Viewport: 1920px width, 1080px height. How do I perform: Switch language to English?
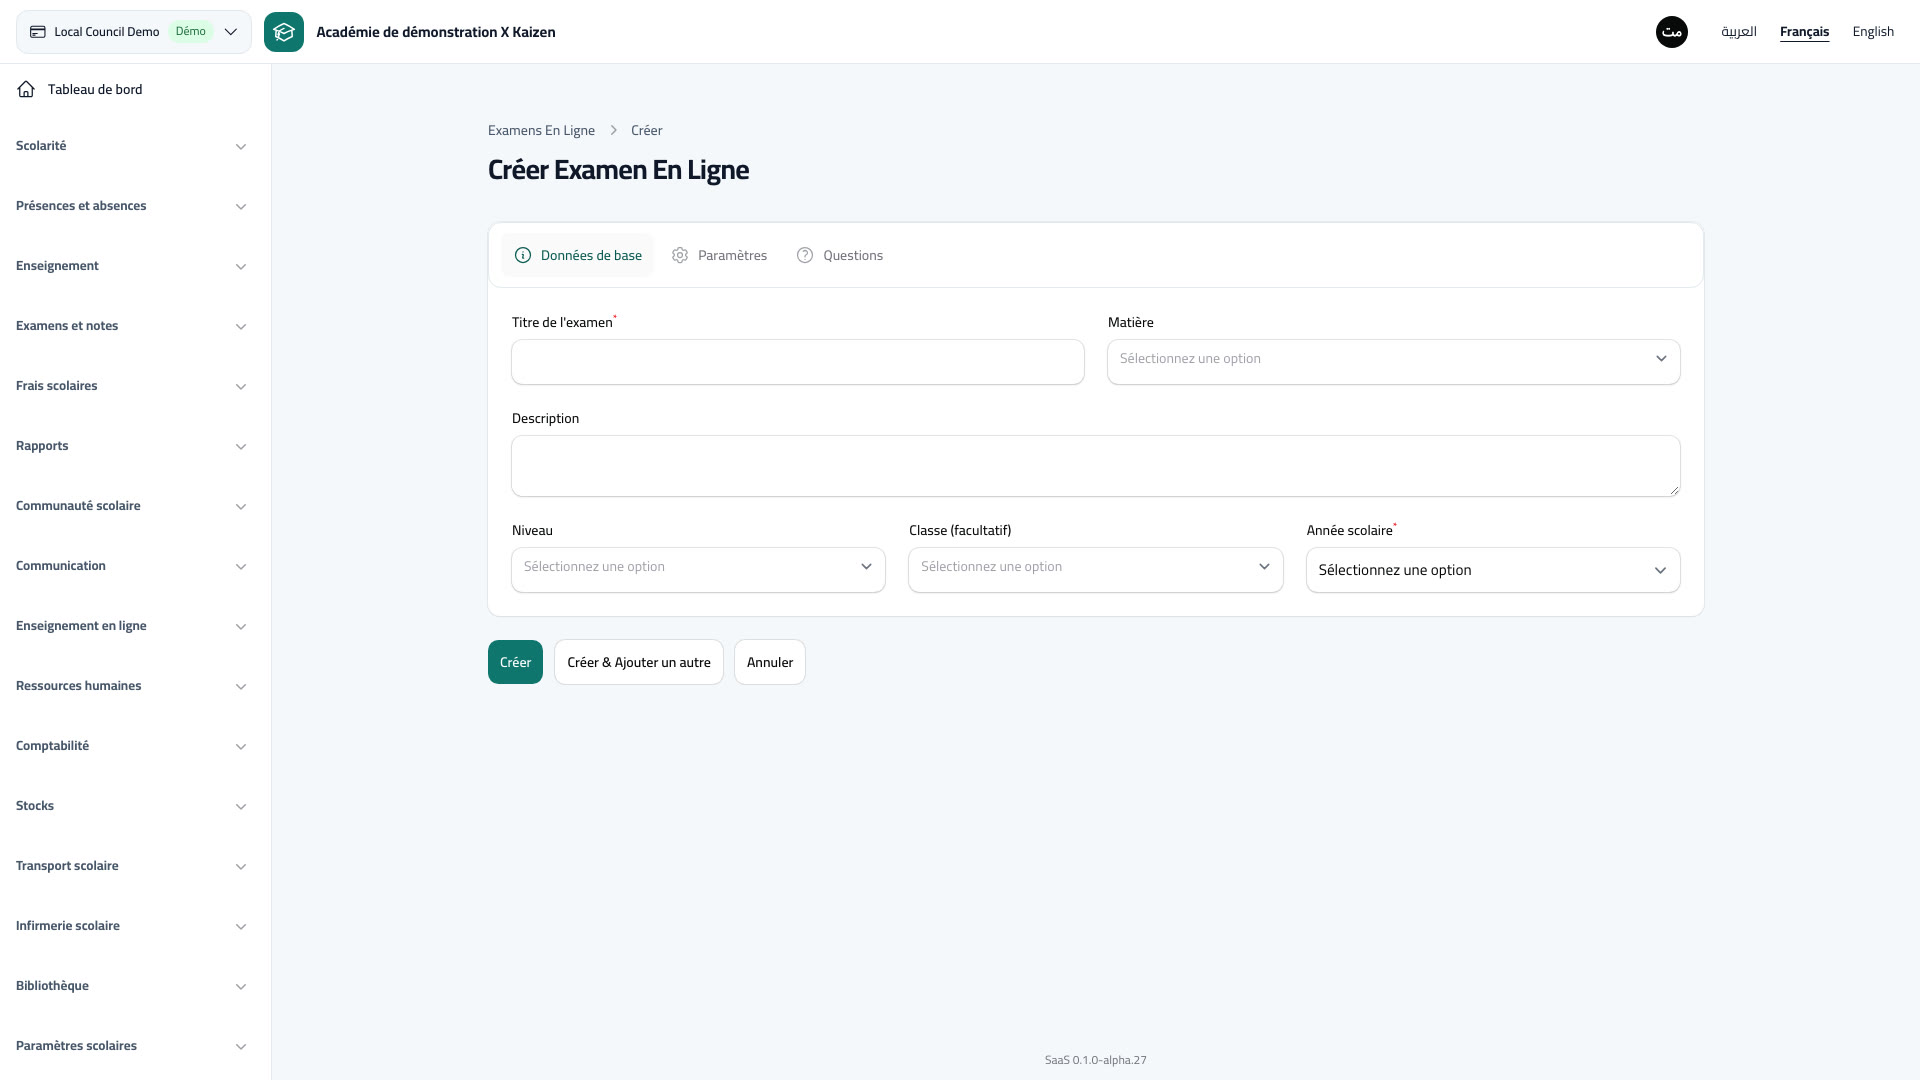(x=1872, y=32)
